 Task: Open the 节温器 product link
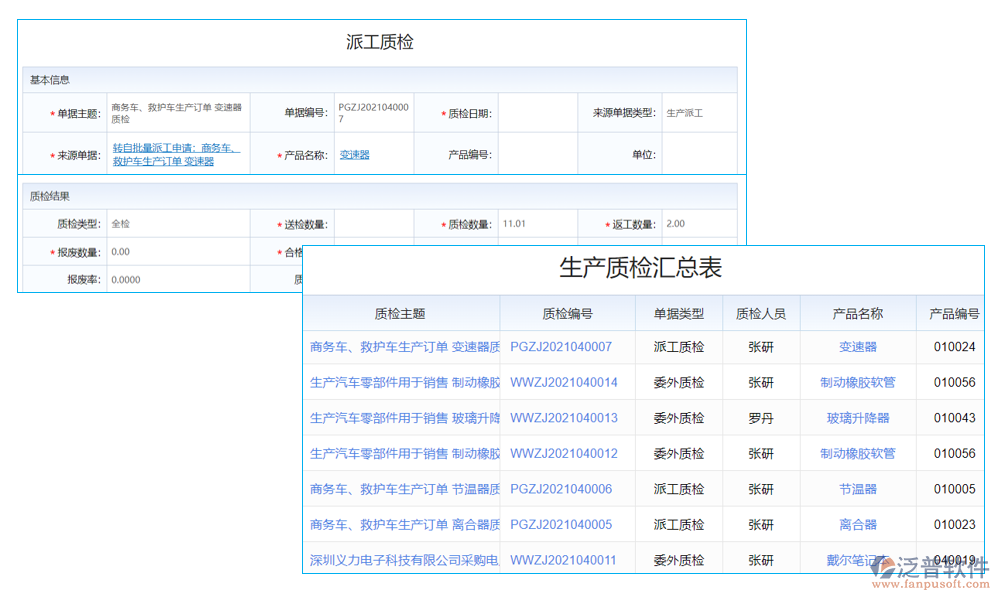click(x=859, y=489)
